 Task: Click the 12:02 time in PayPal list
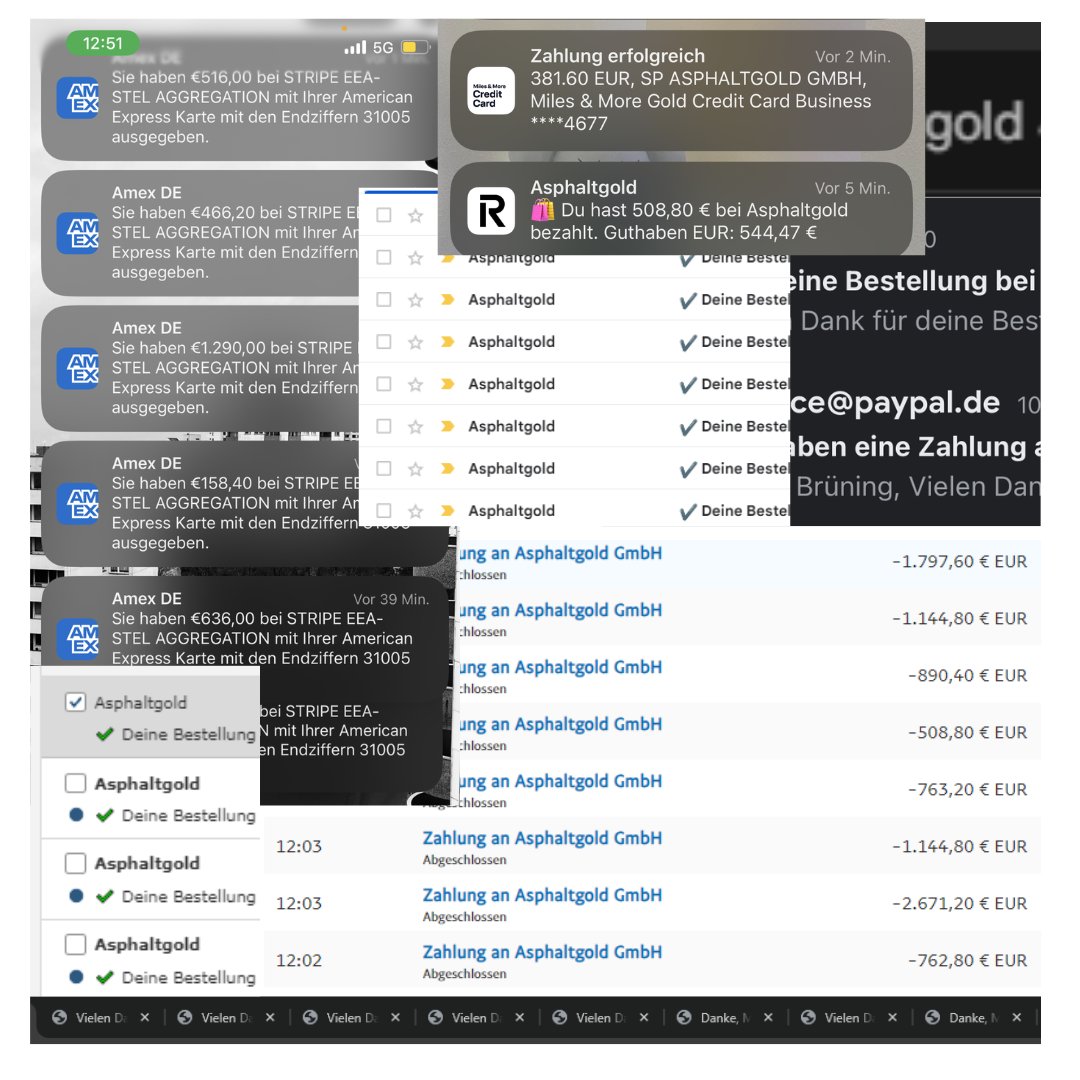point(299,960)
